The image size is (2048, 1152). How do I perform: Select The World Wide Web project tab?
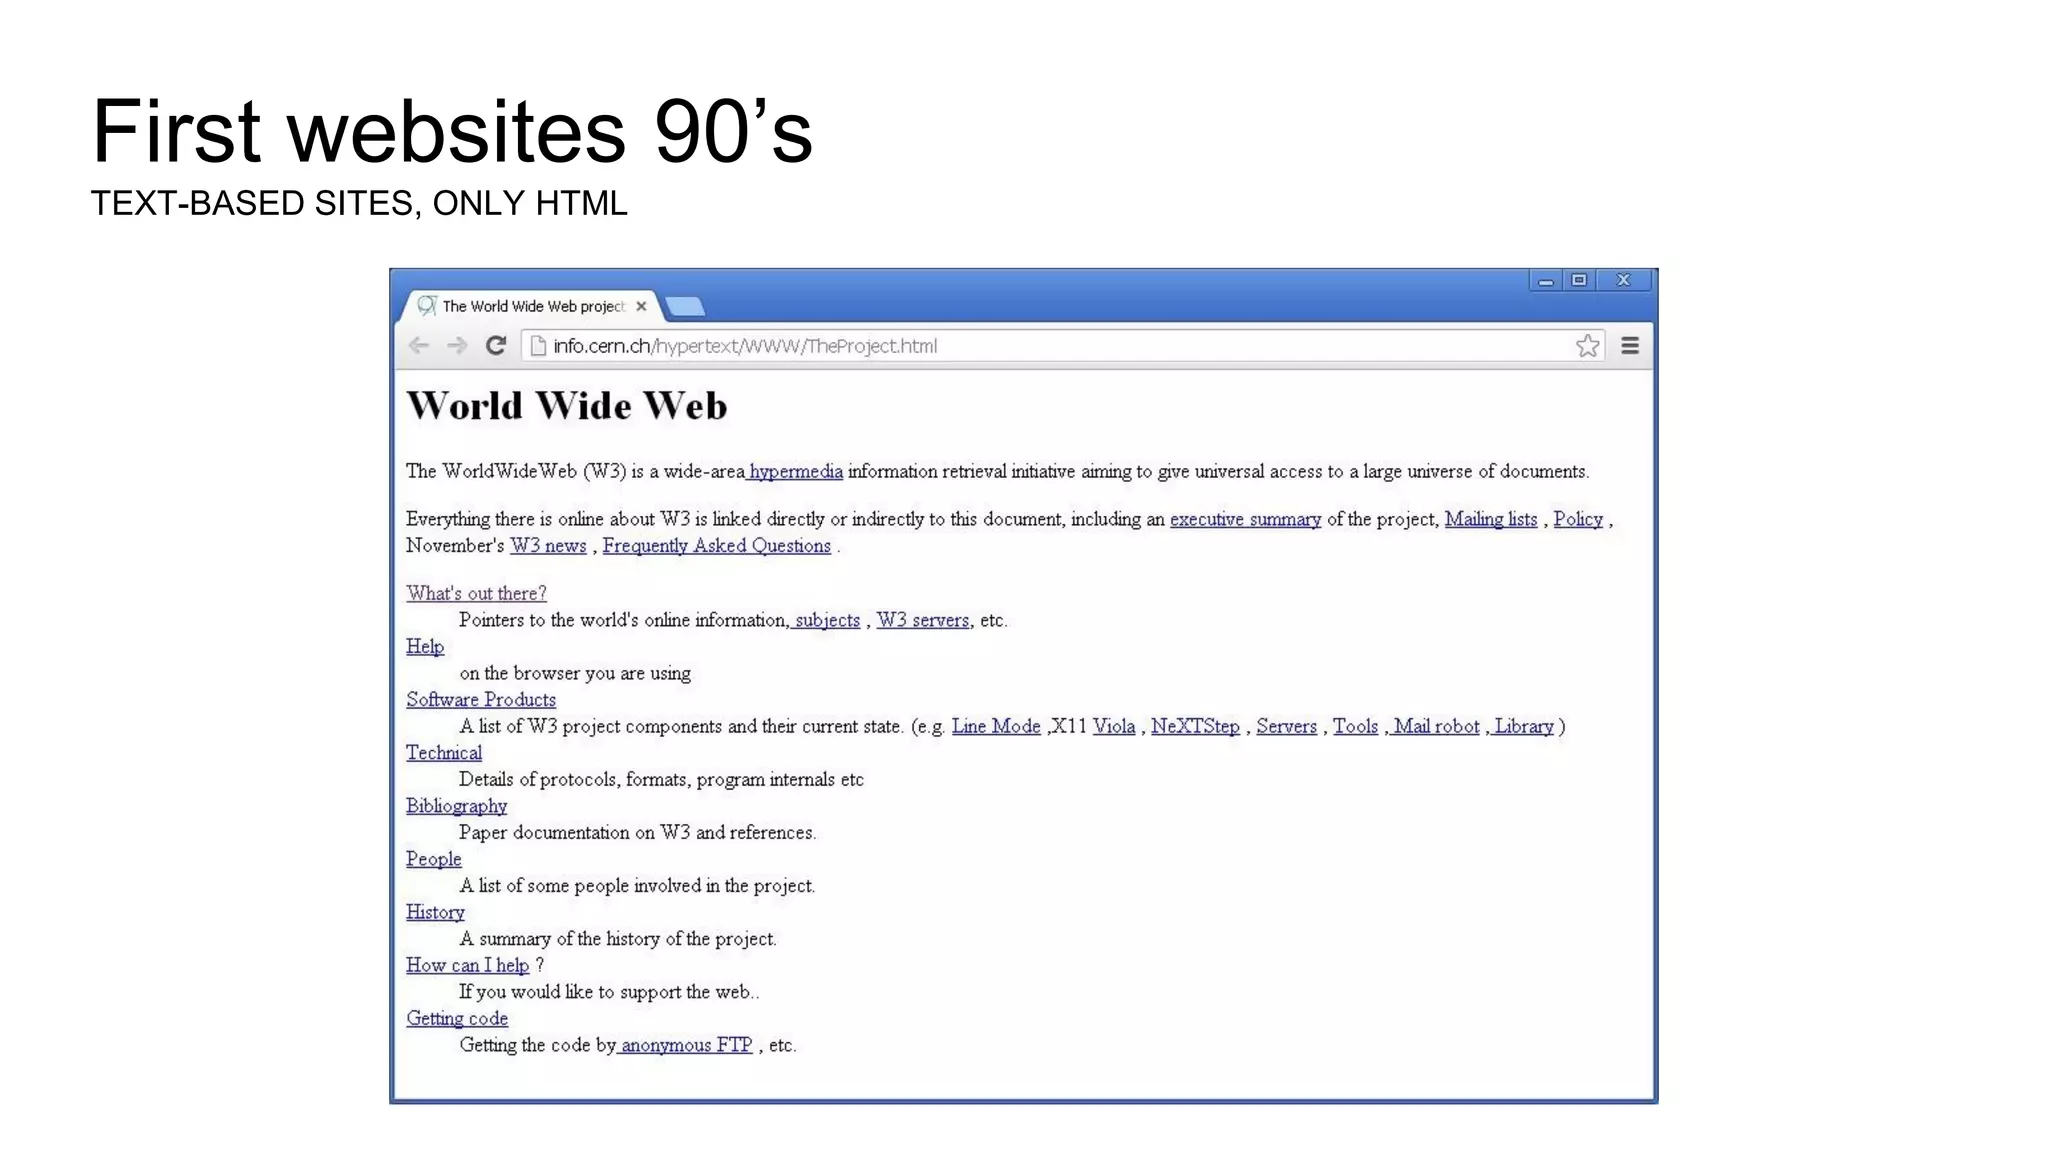(x=533, y=306)
